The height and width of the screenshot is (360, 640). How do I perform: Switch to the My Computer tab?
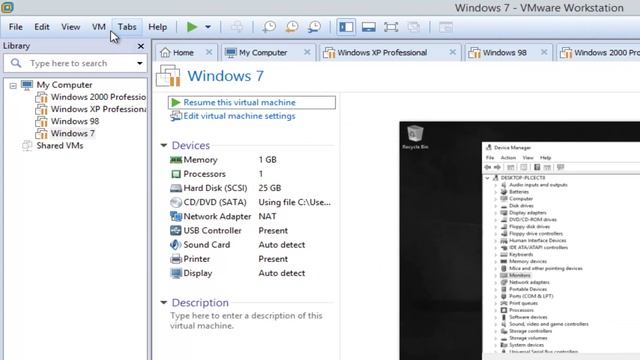point(263,53)
